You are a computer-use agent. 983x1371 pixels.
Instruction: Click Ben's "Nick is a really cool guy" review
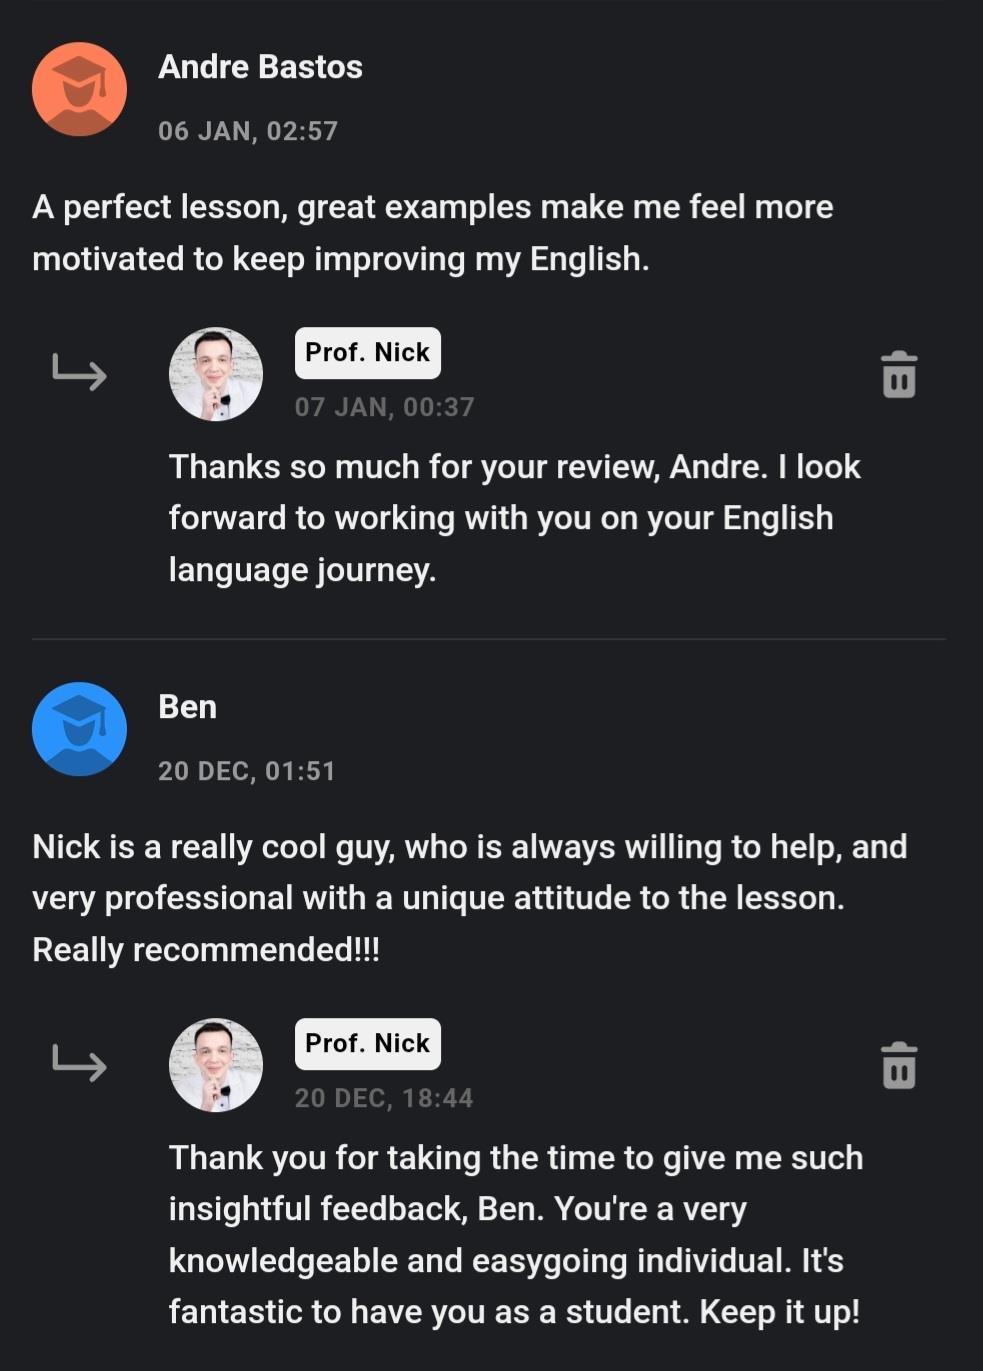pos(469,898)
